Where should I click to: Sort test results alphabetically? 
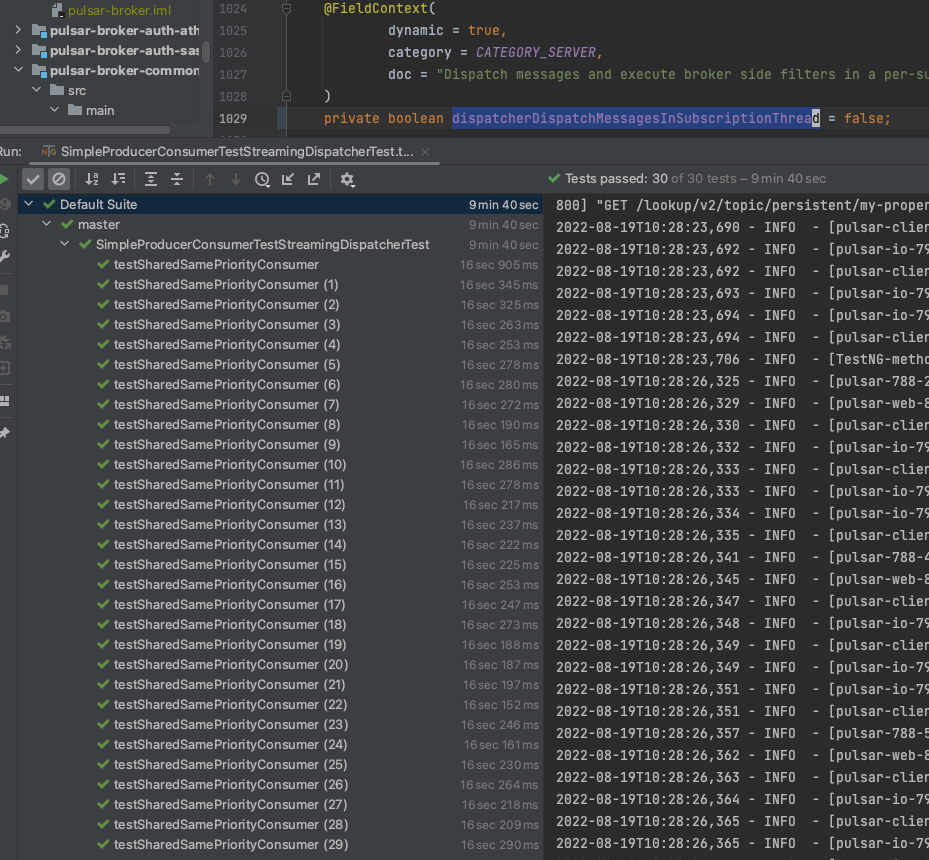click(x=92, y=179)
